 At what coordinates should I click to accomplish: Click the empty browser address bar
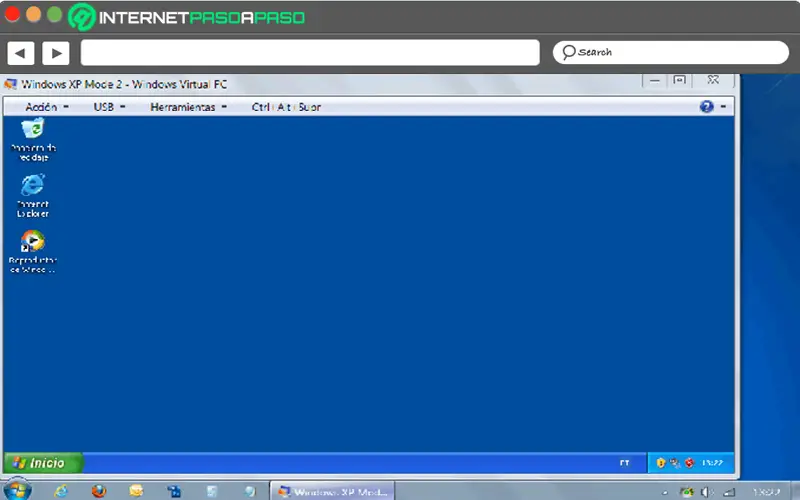tap(310, 53)
